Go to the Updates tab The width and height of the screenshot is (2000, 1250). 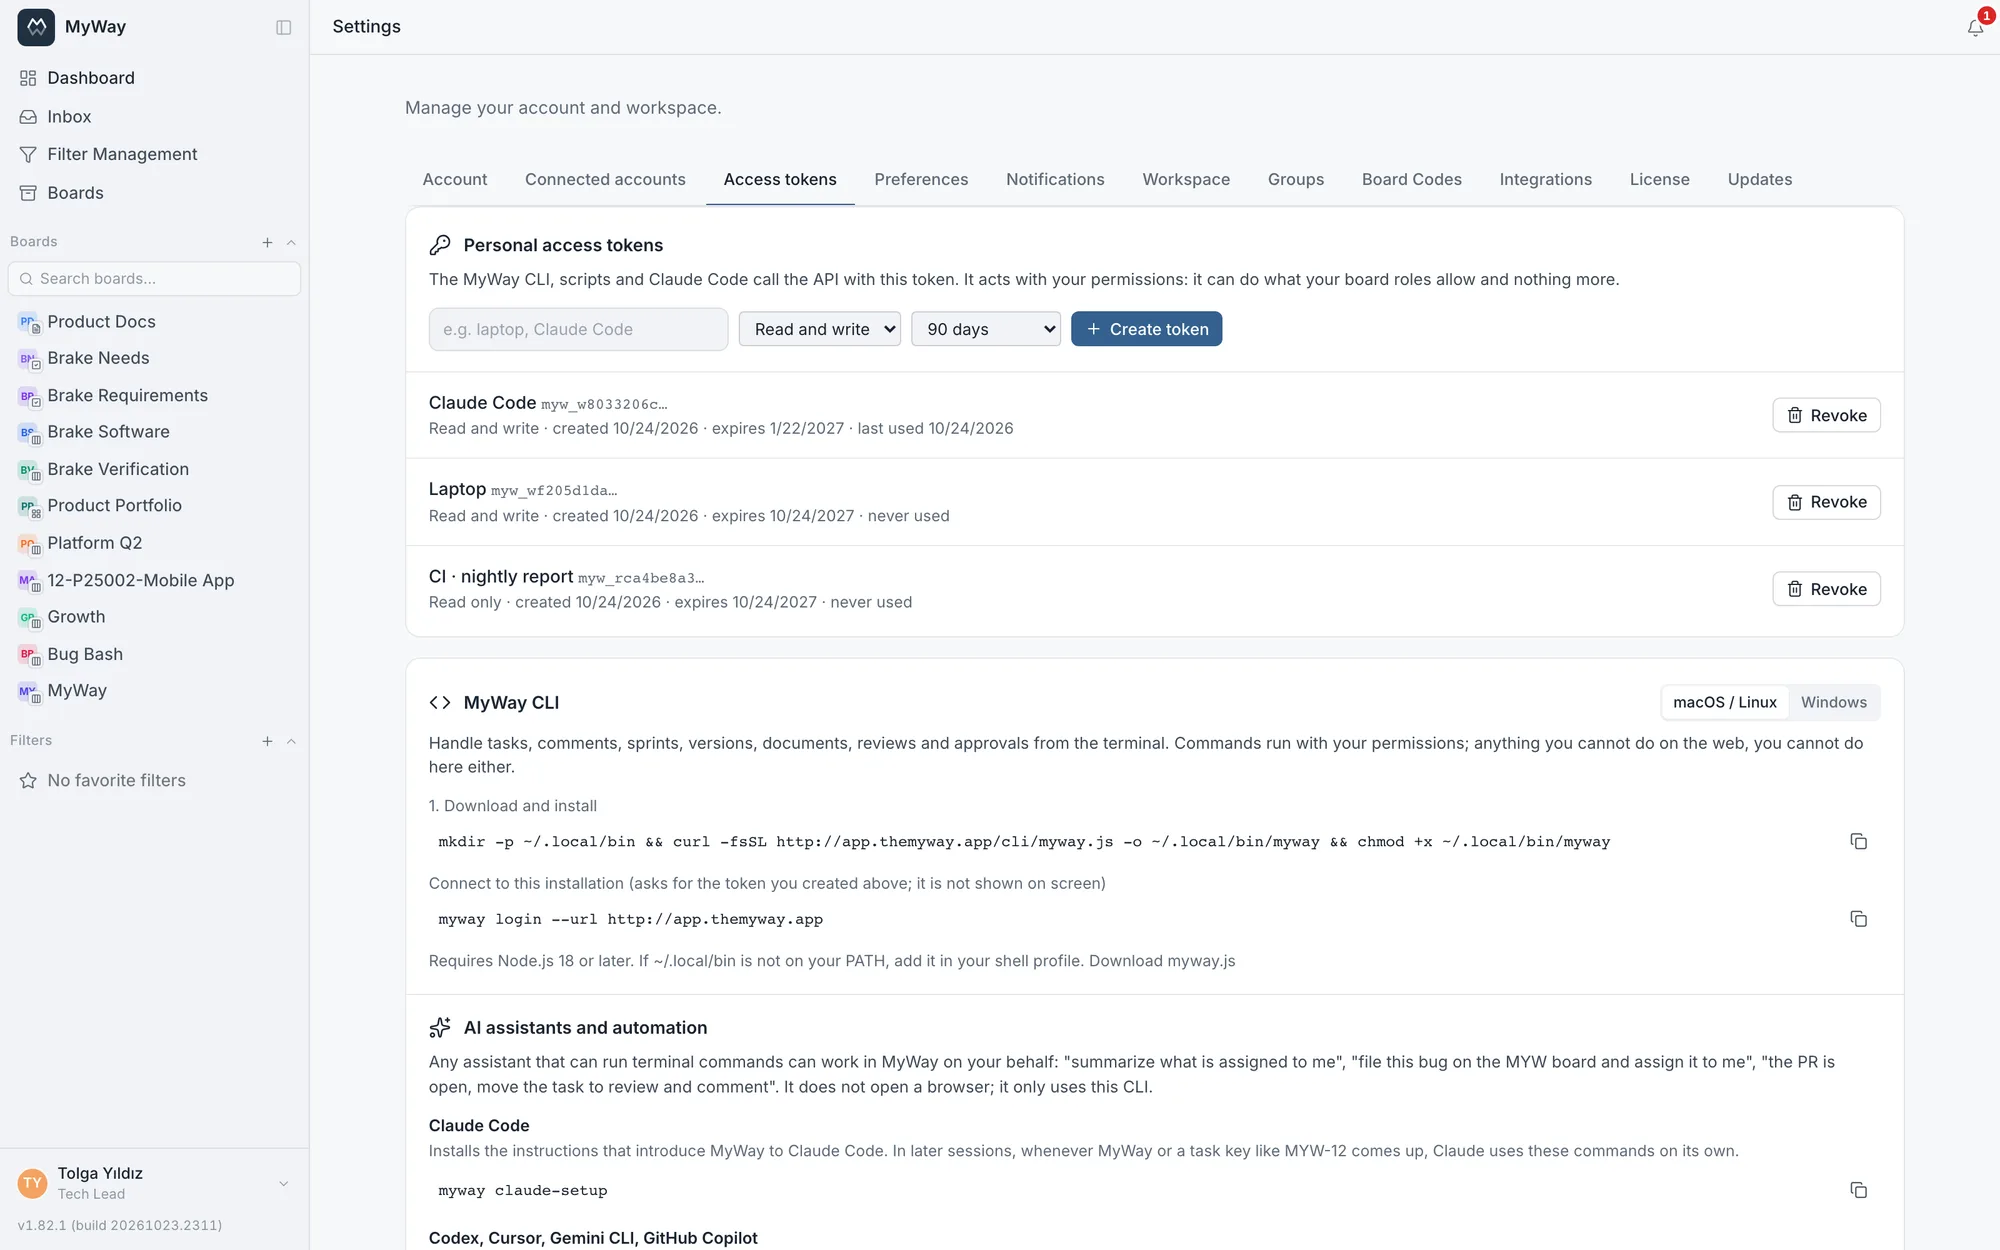pos(1759,180)
